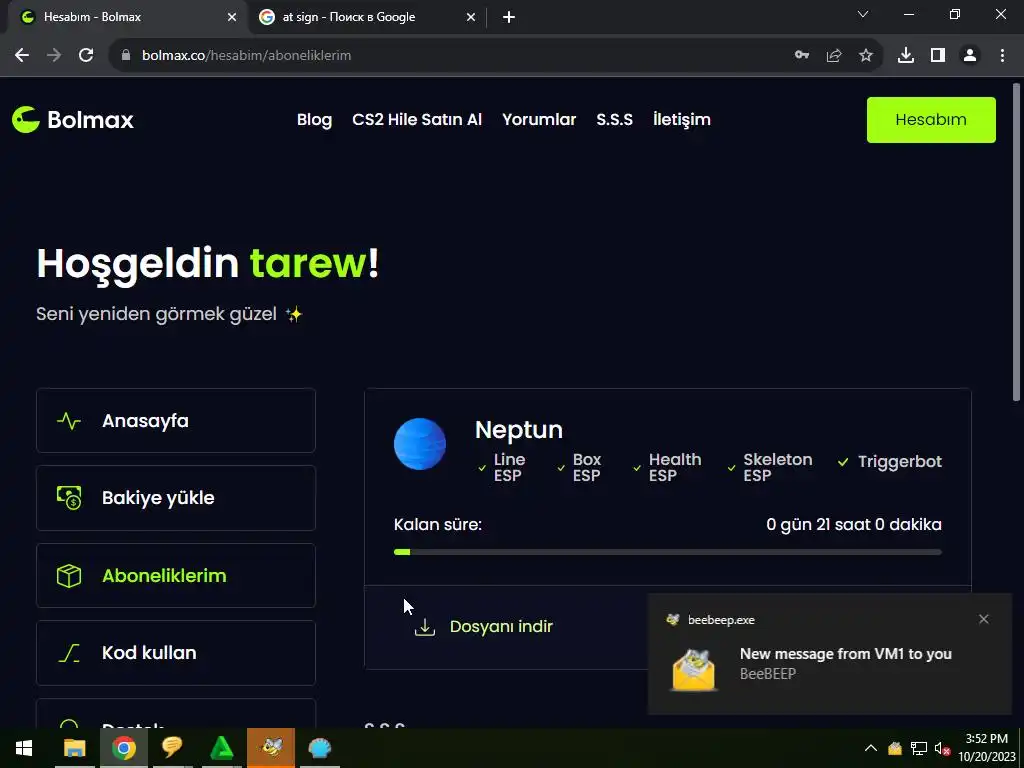Viewport: 1024px width, 768px height.
Task: Close the Hesabım - Bolmax tab
Action: pyautogui.click(x=232, y=18)
